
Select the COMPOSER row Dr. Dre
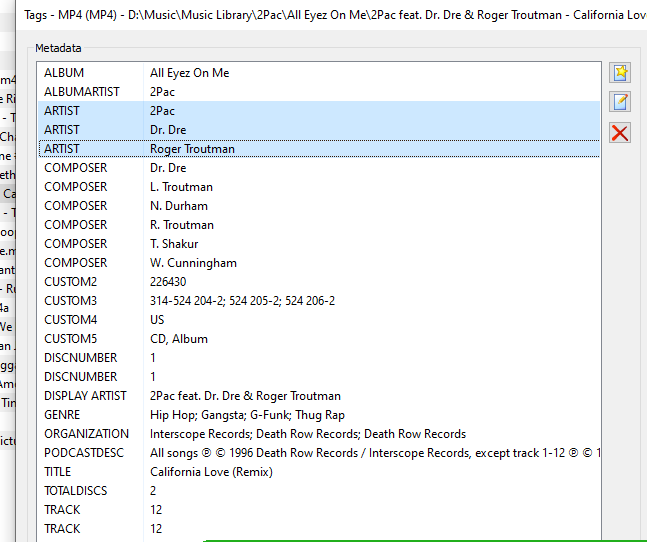[x=319, y=168]
